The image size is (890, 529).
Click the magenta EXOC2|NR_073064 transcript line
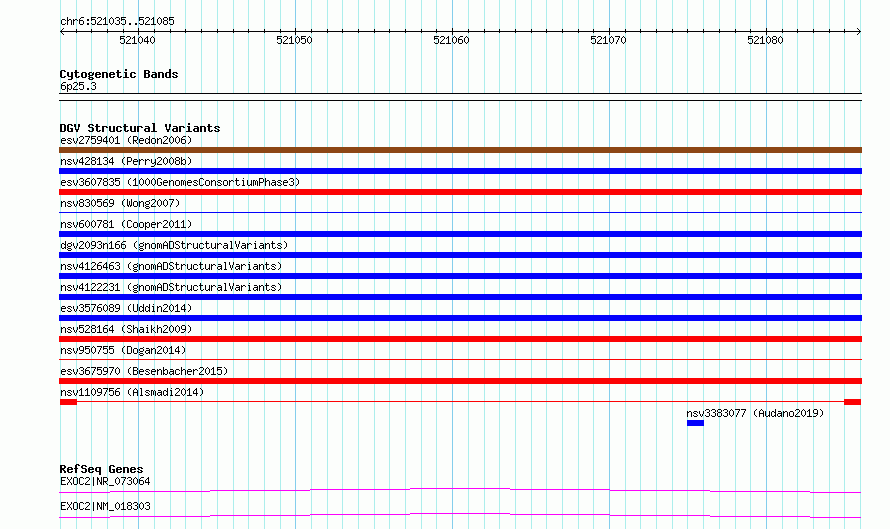click(x=460, y=490)
